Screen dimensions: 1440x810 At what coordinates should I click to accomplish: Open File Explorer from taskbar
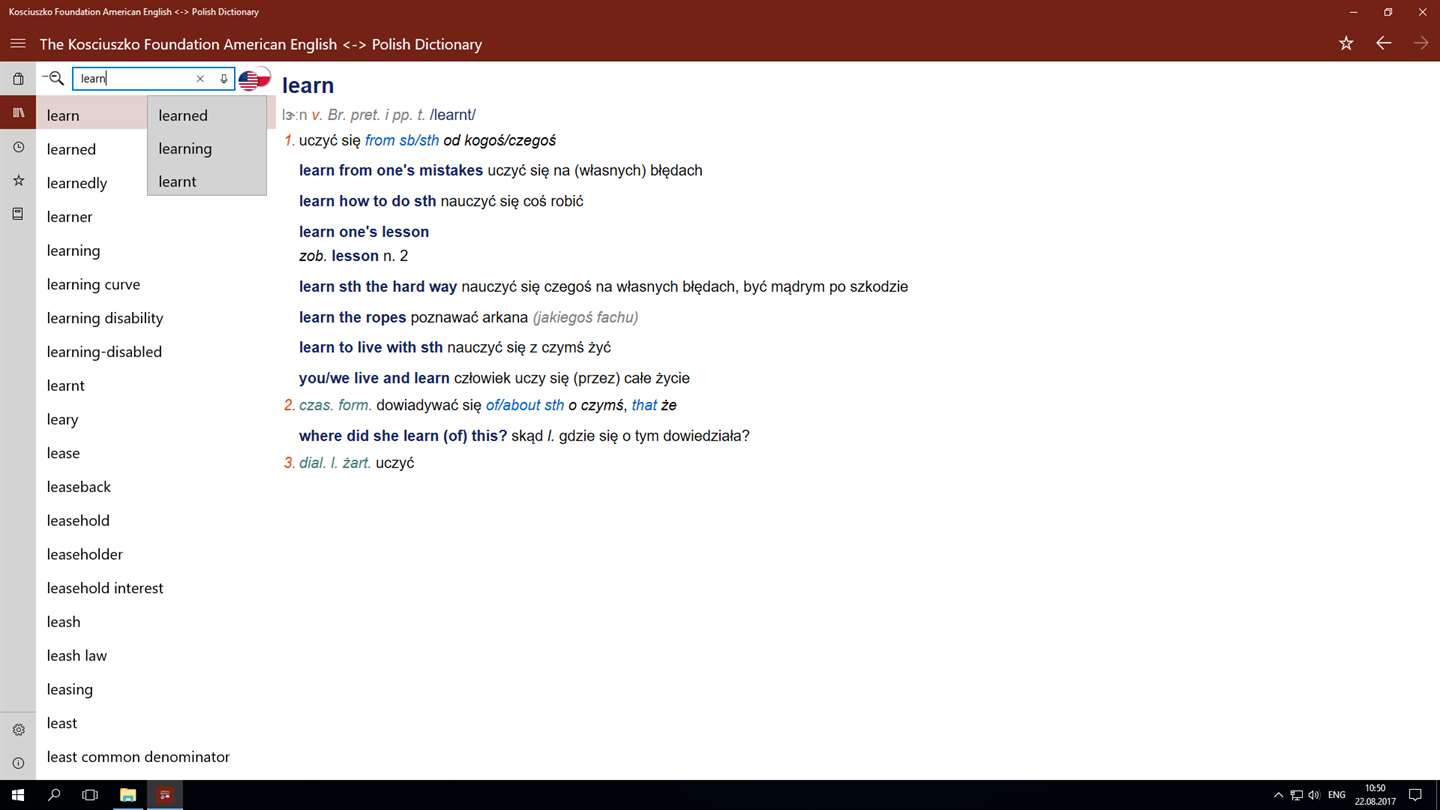(x=128, y=795)
